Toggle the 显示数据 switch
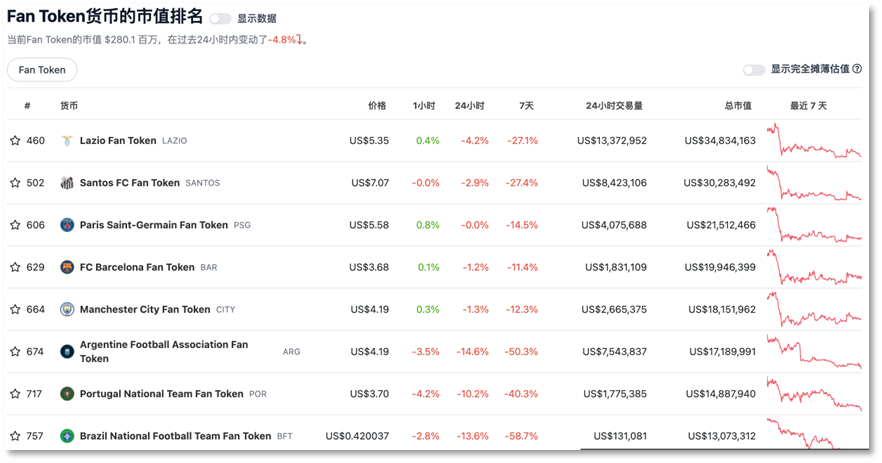 (220, 19)
